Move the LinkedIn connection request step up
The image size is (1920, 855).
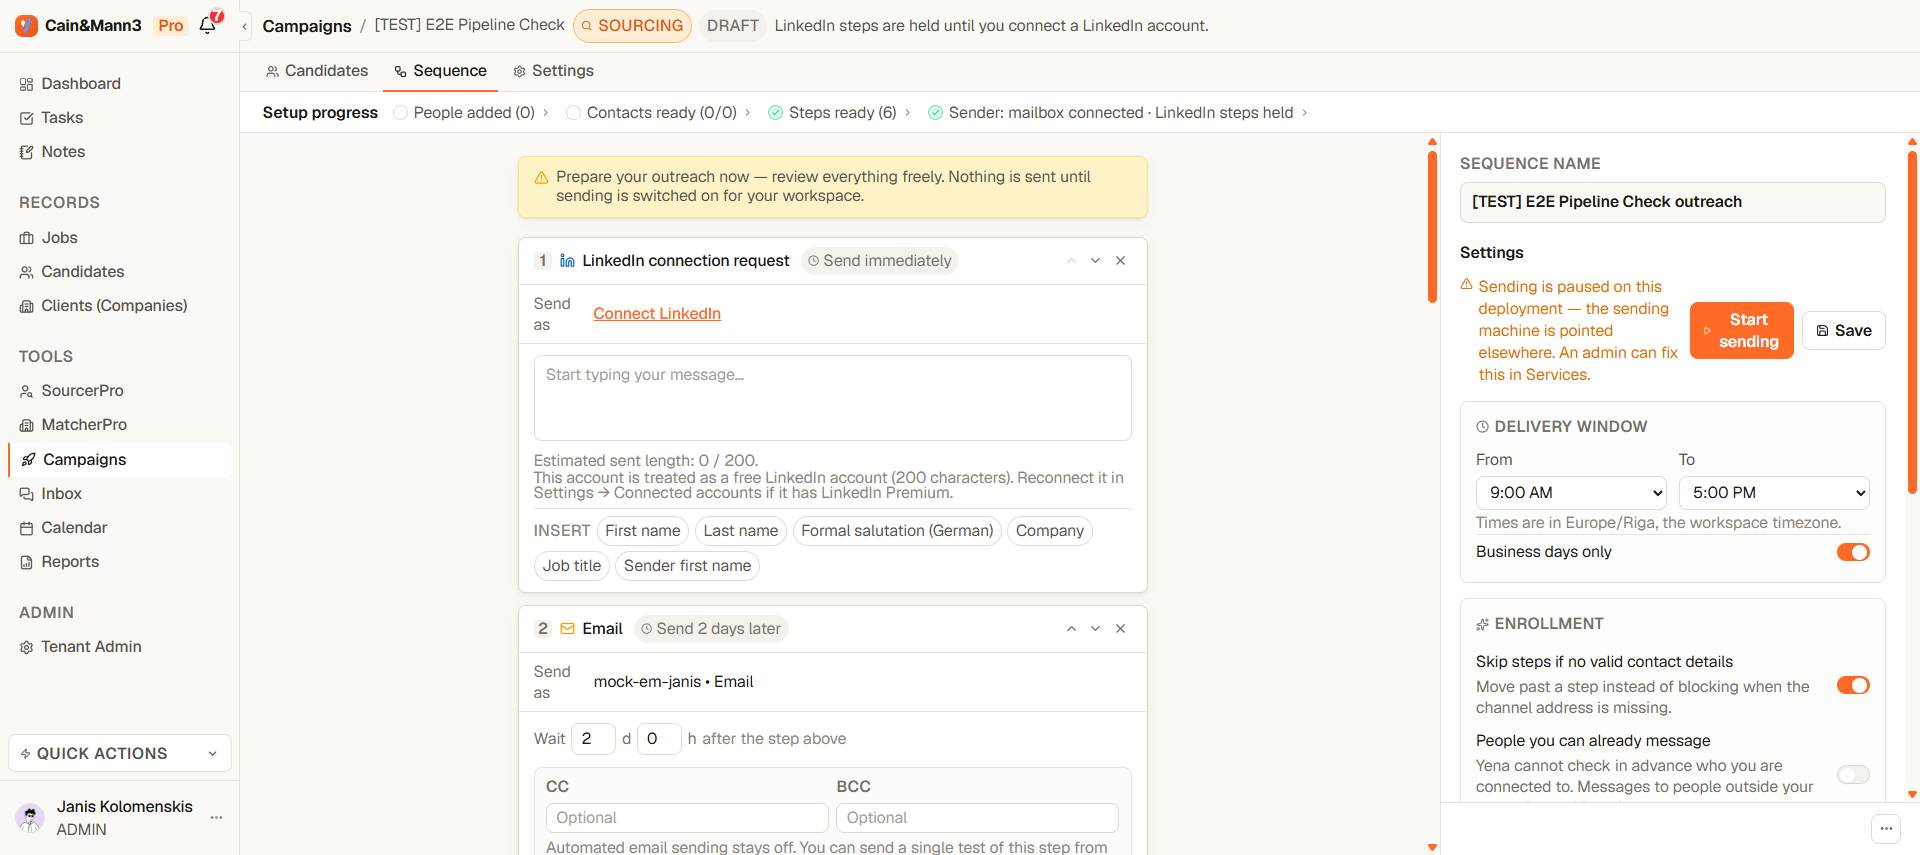(x=1071, y=261)
